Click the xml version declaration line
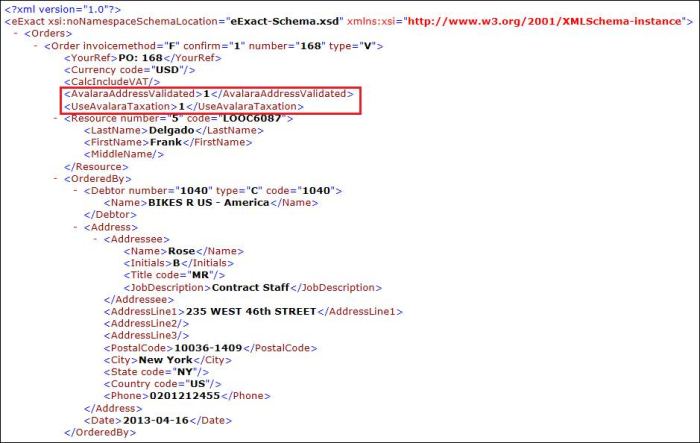This screenshot has height=443, width=700. pyautogui.click(x=63, y=9)
